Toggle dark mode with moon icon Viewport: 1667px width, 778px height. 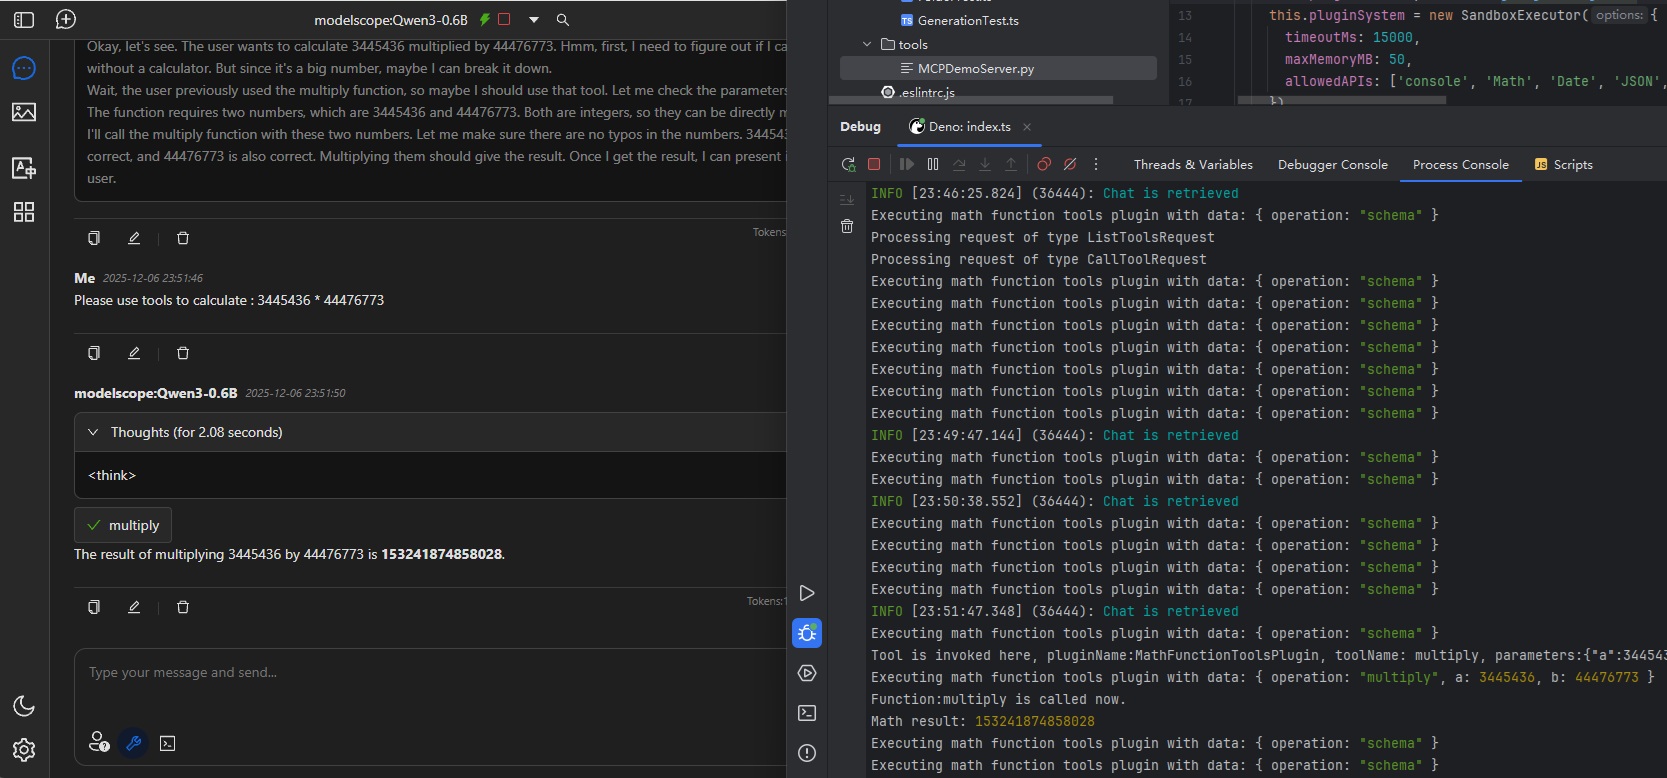(24, 706)
